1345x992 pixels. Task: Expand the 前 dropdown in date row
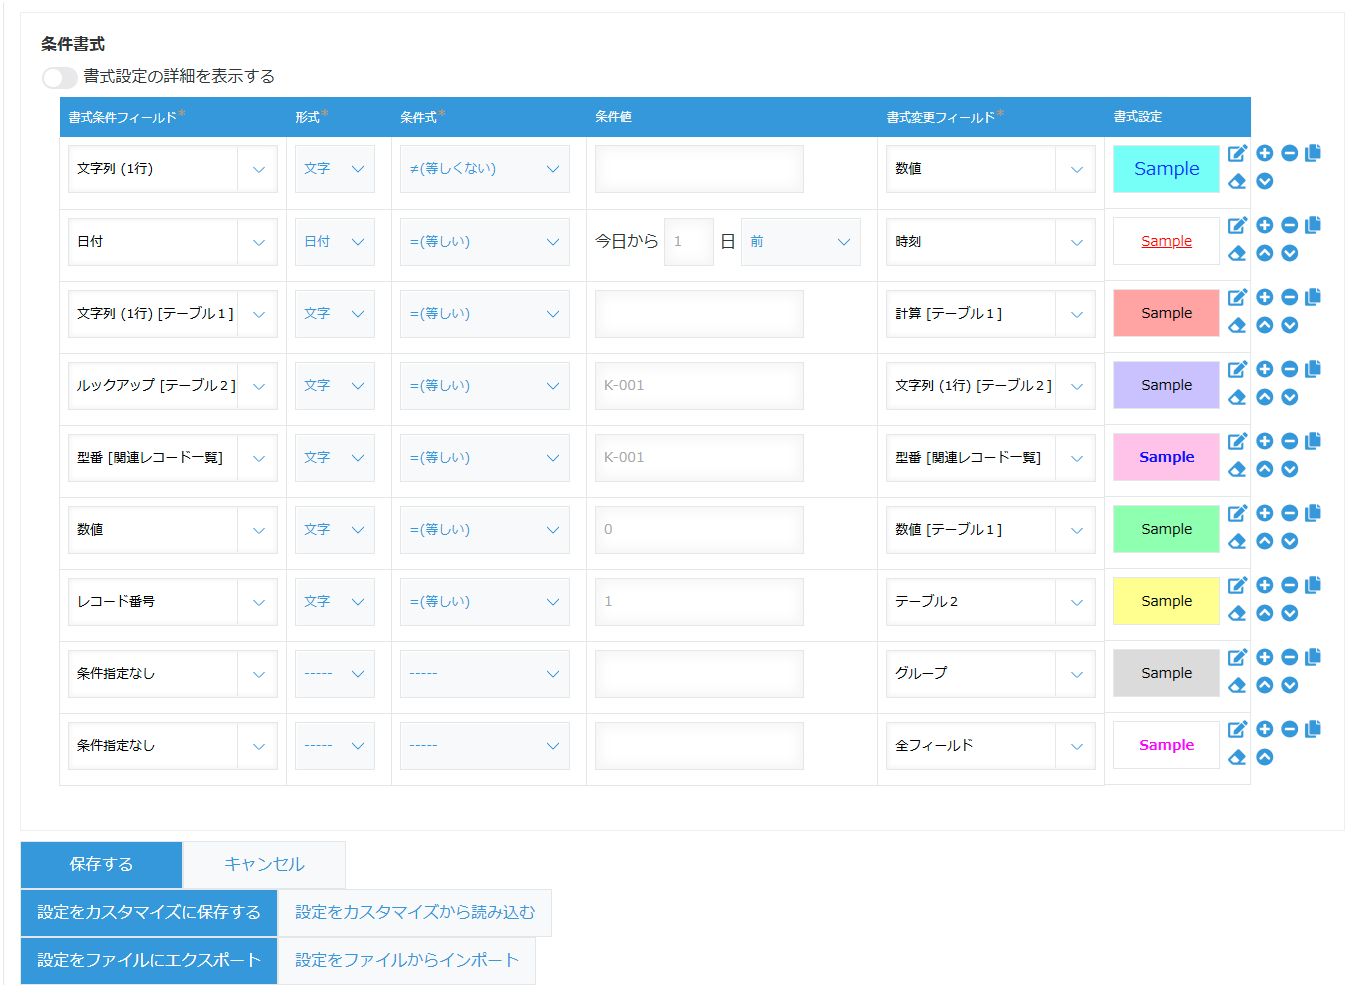[800, 242]
